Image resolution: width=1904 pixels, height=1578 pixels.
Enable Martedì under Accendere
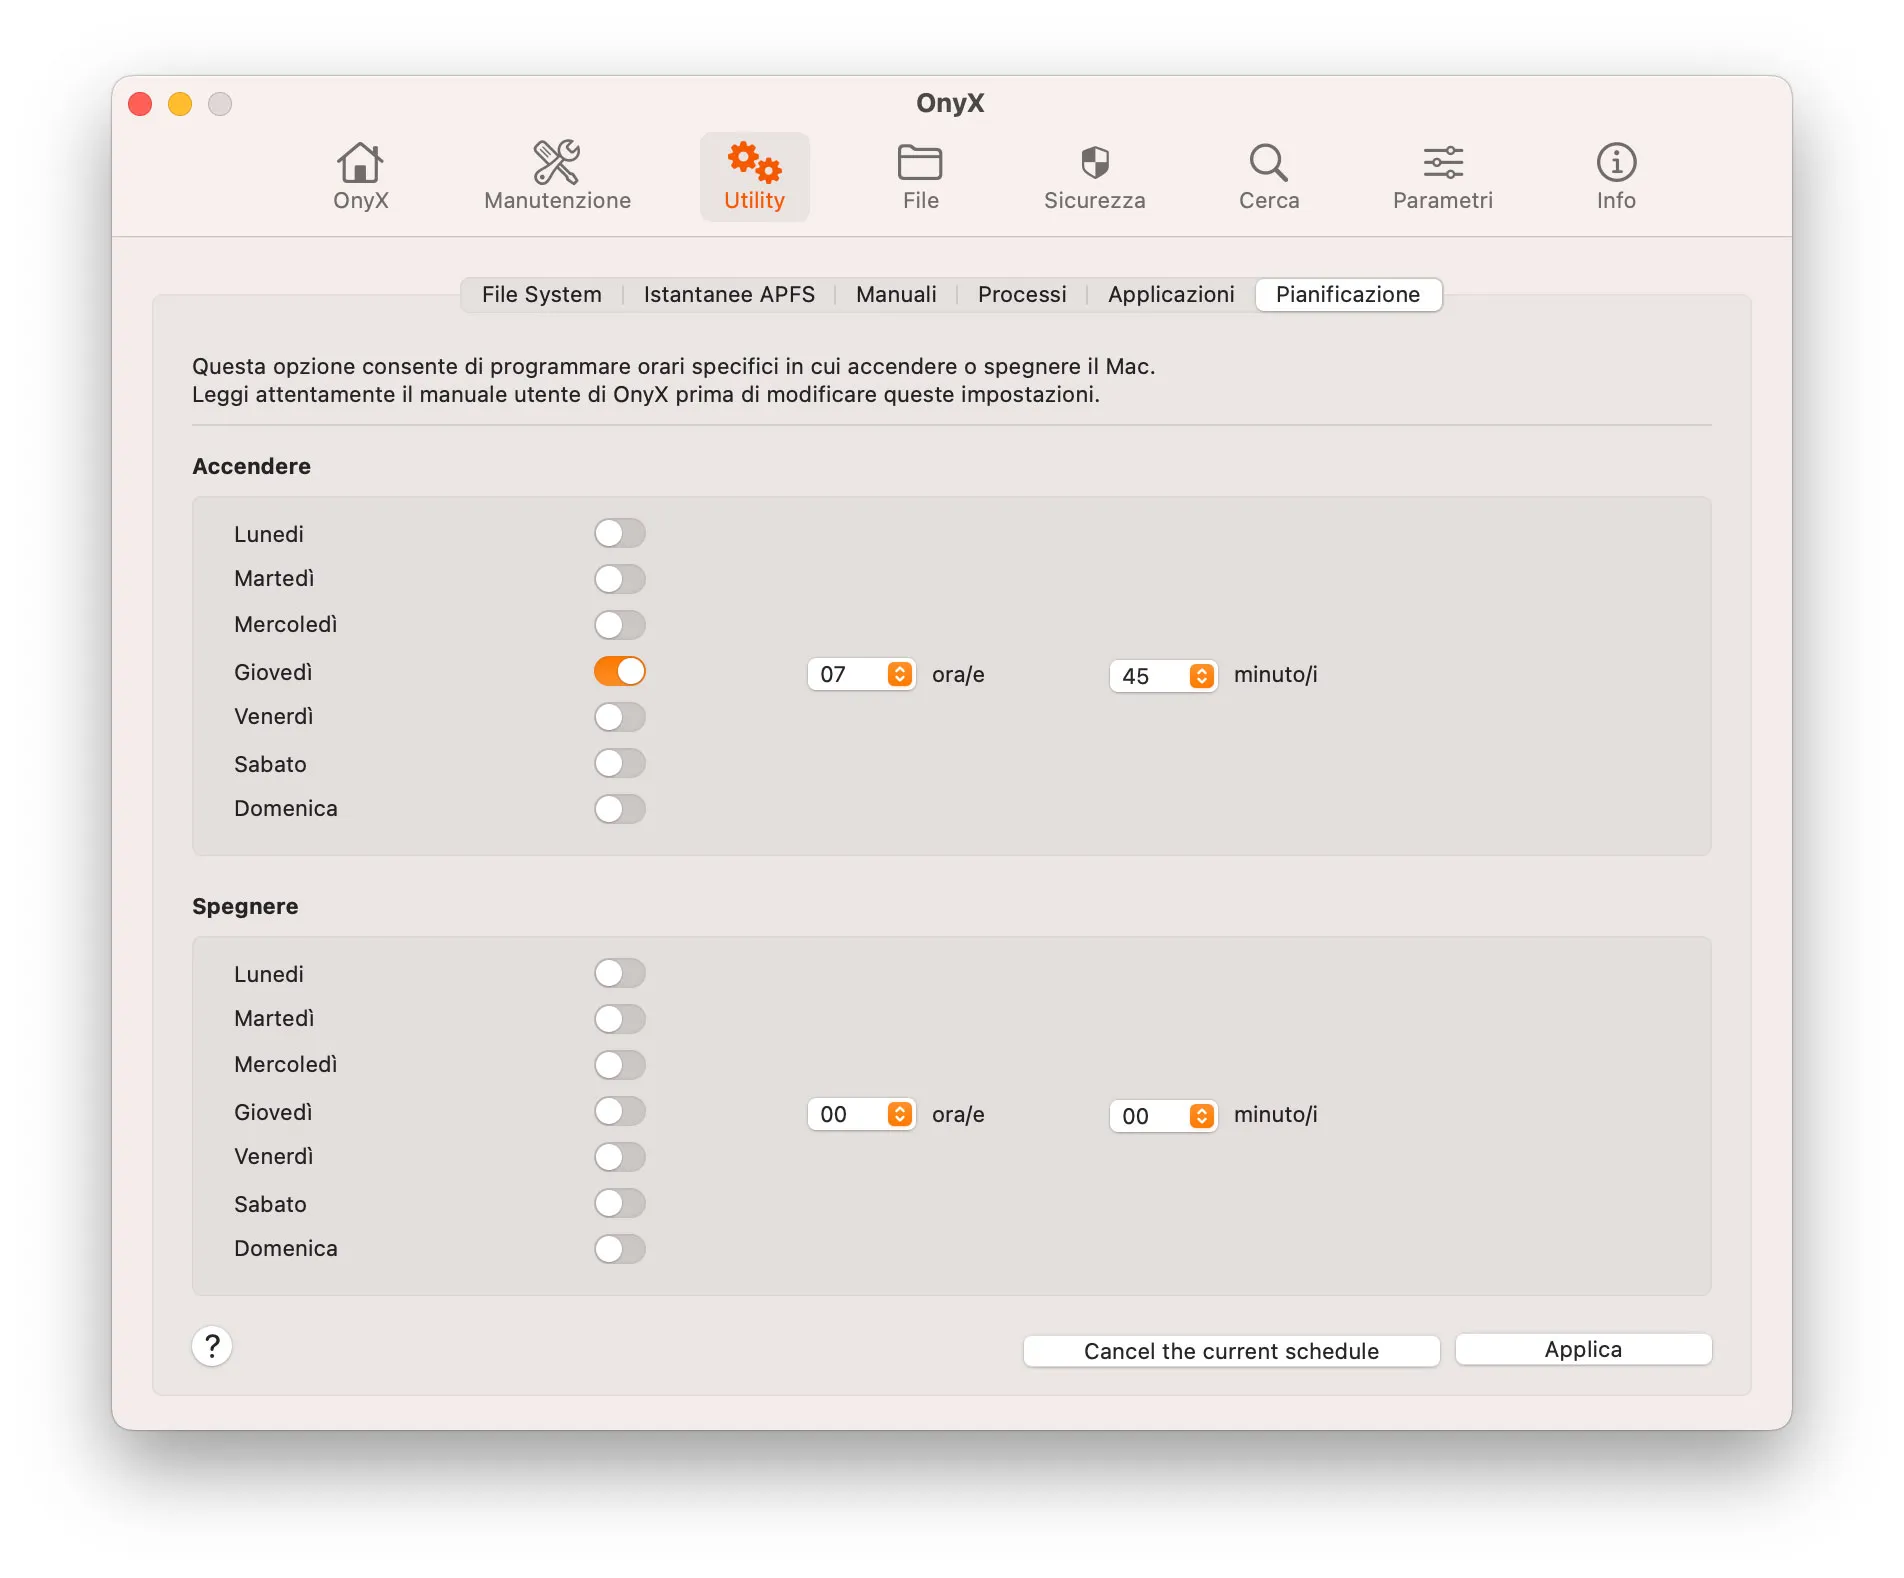[x=620, y=579]
